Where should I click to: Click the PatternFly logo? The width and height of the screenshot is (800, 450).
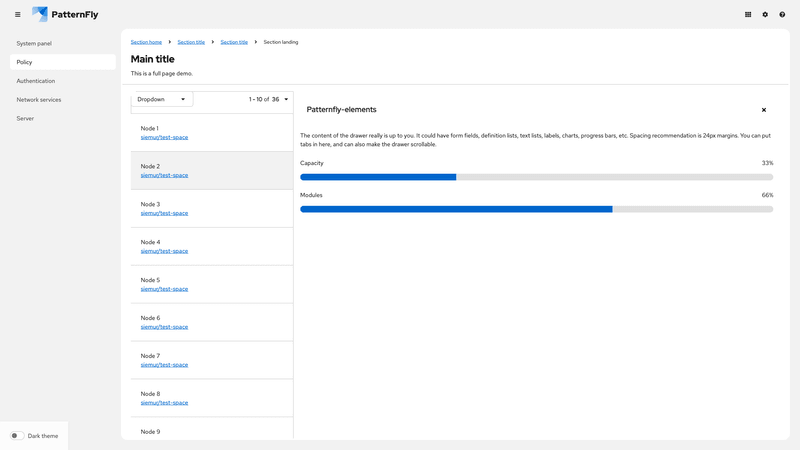(x=65, y=15)
